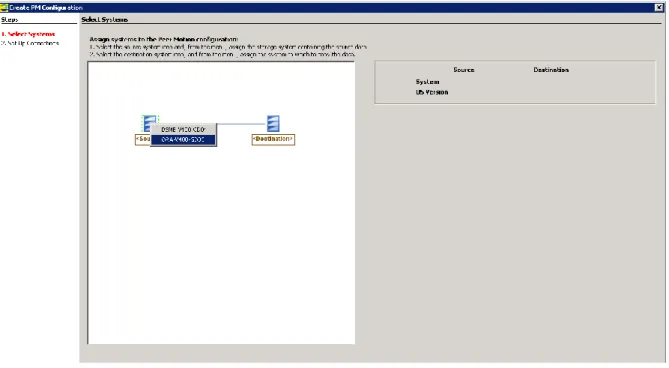
Task: Click the Source column header
Action: click(x=464, y=70)
